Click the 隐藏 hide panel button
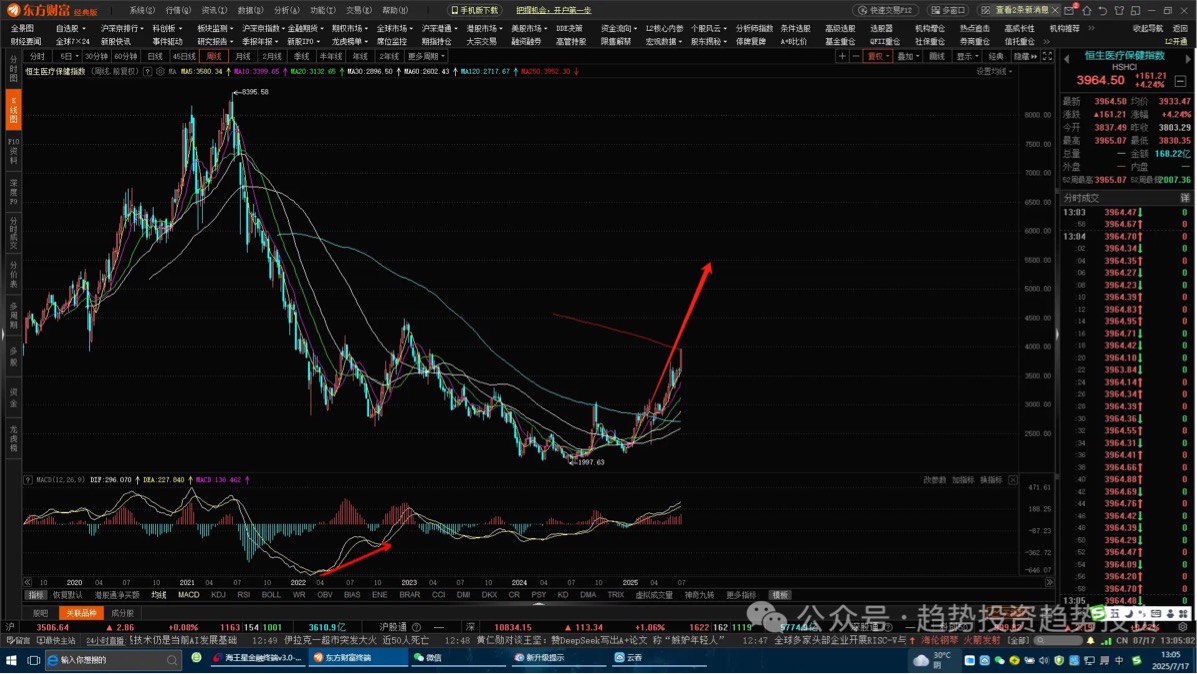The height and width of the screenshot is (674, 1197). coord(1024,56)
